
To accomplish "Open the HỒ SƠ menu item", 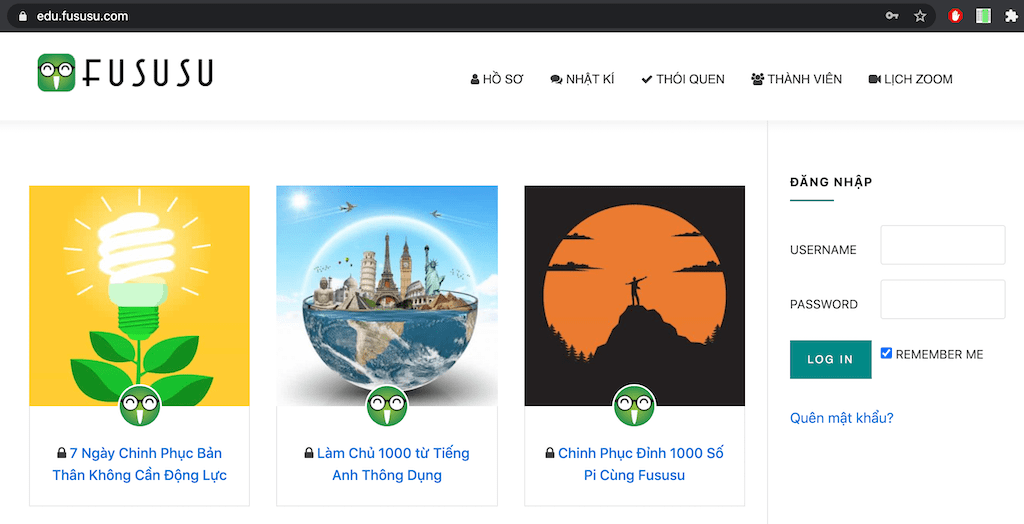I will (497, 79).
